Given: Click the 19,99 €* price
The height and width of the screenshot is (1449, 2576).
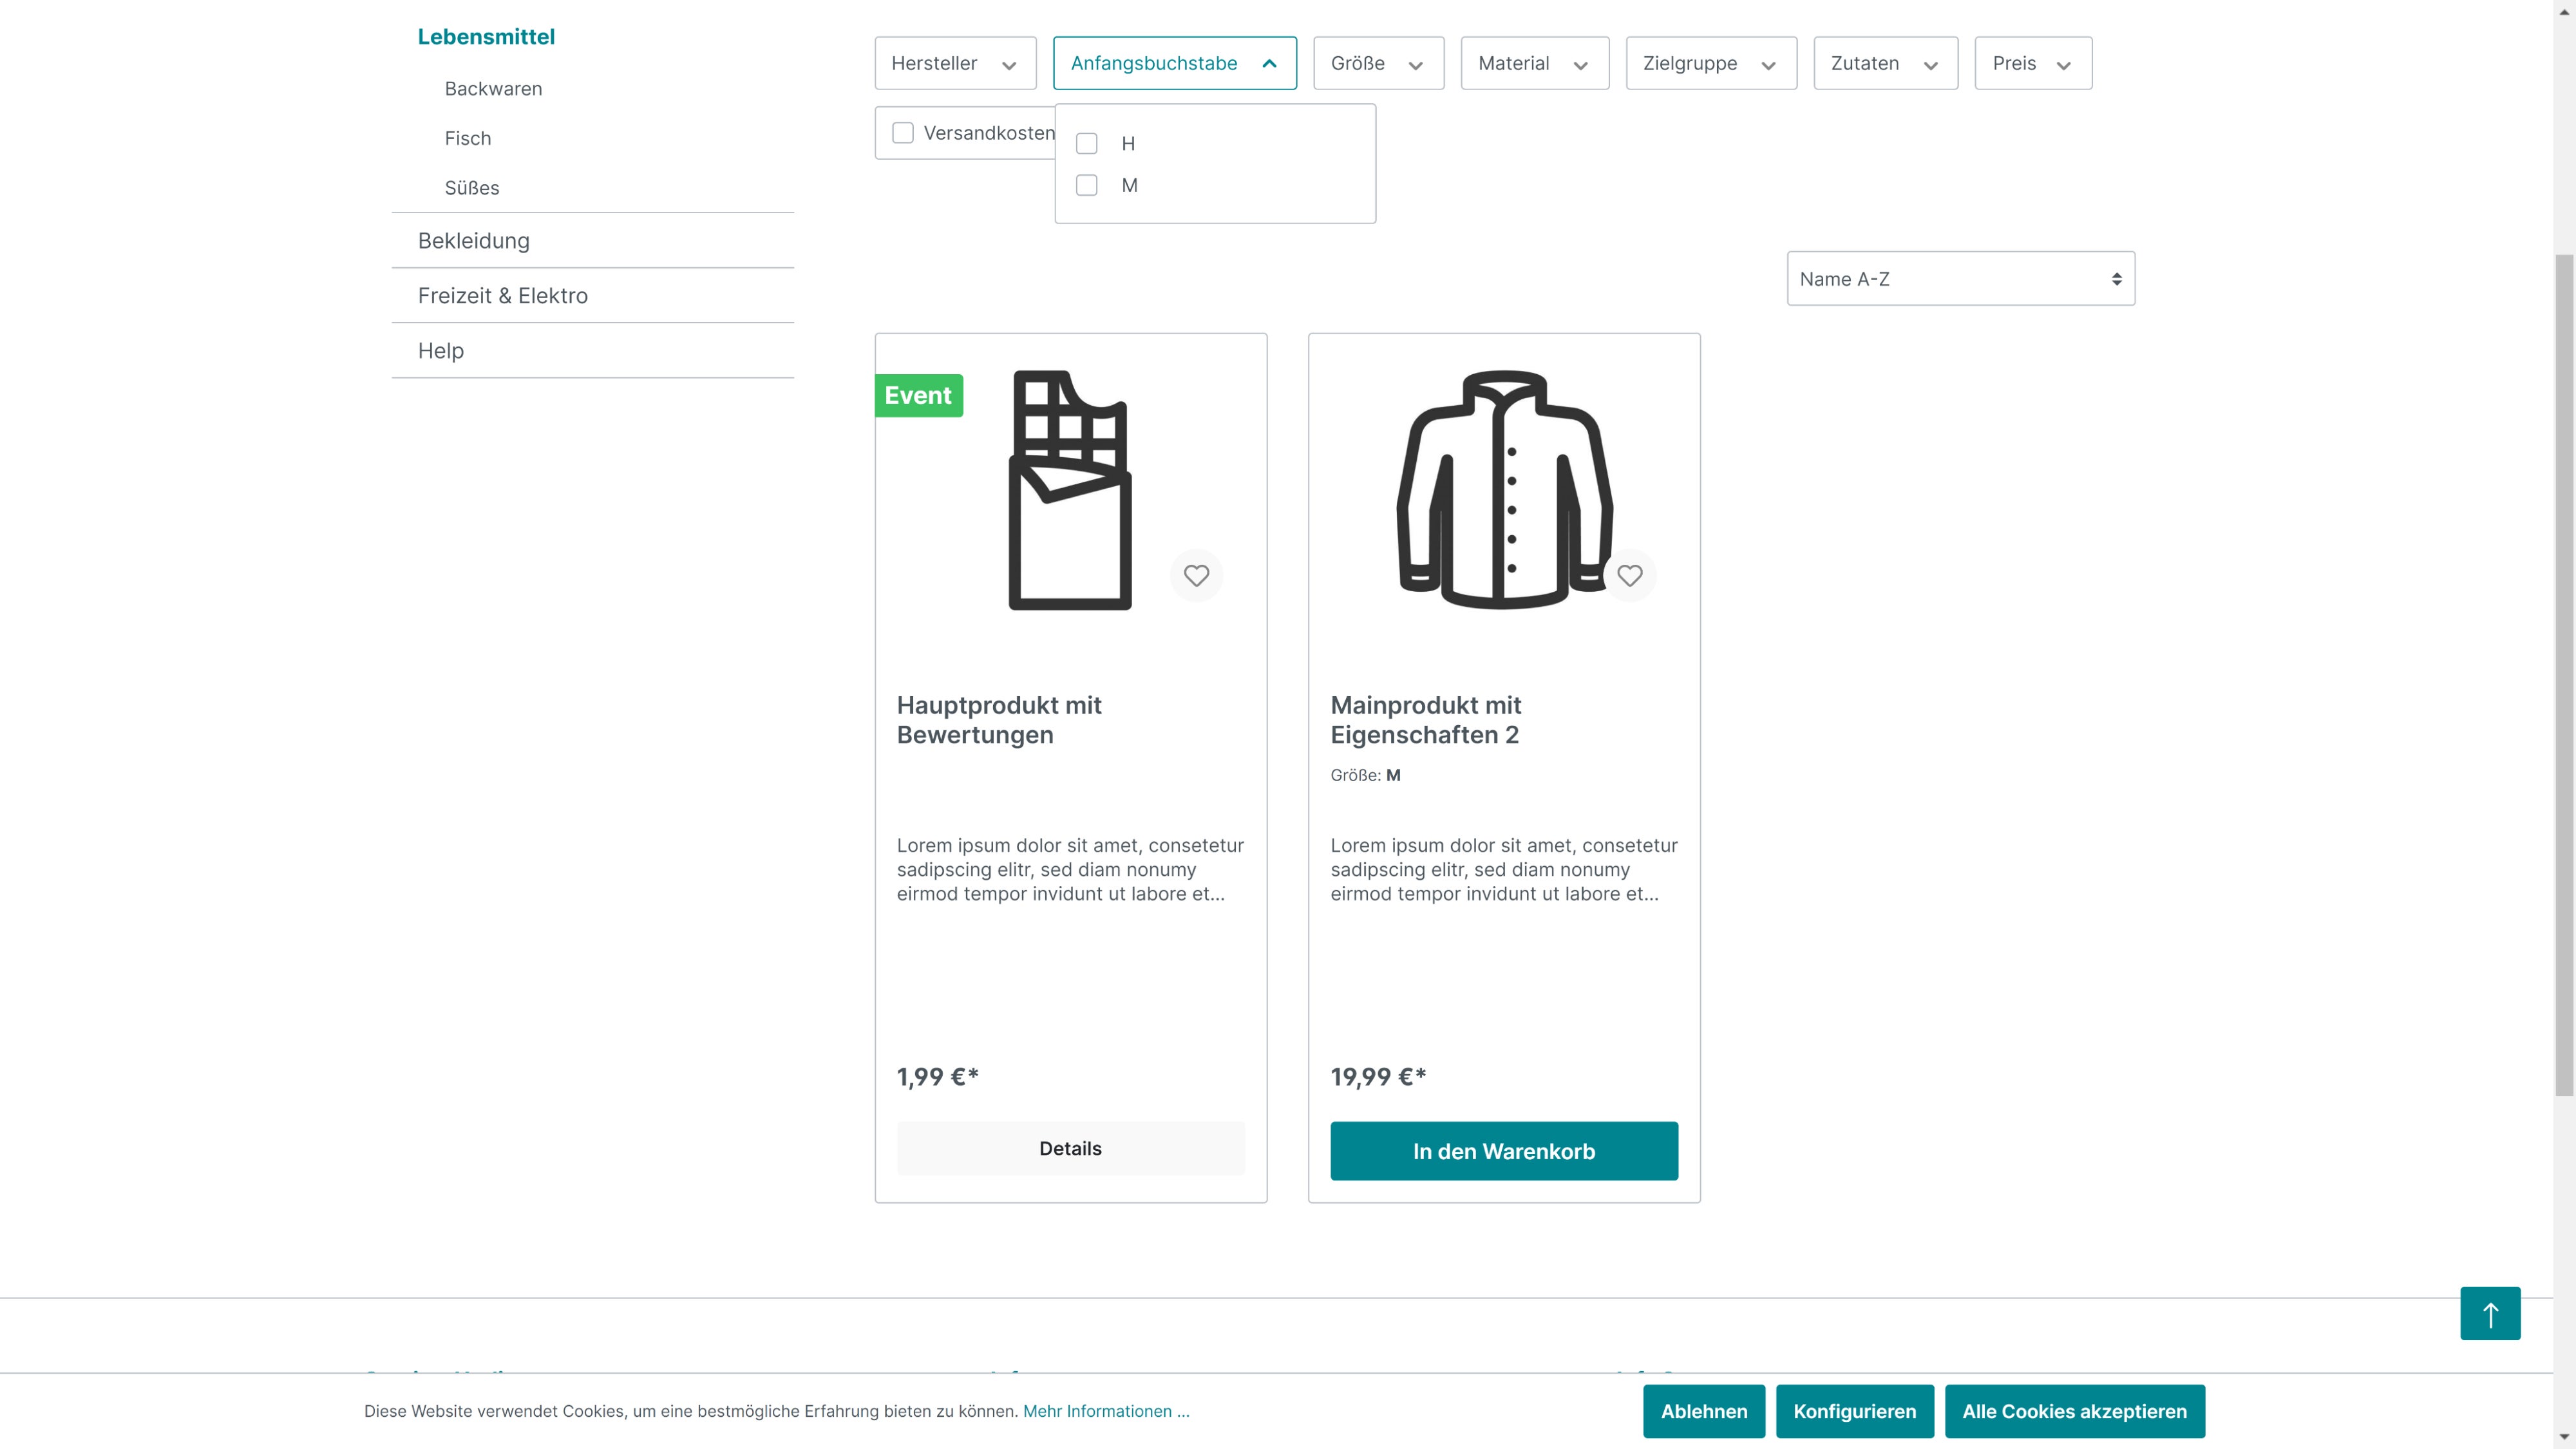Looking at the screenshot, I should tap(1378, 1077).
